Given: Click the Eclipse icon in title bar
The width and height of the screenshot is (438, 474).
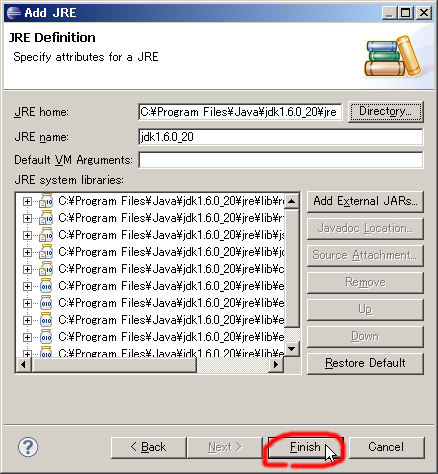Looking at the screenshot, I should click(14, 13).
